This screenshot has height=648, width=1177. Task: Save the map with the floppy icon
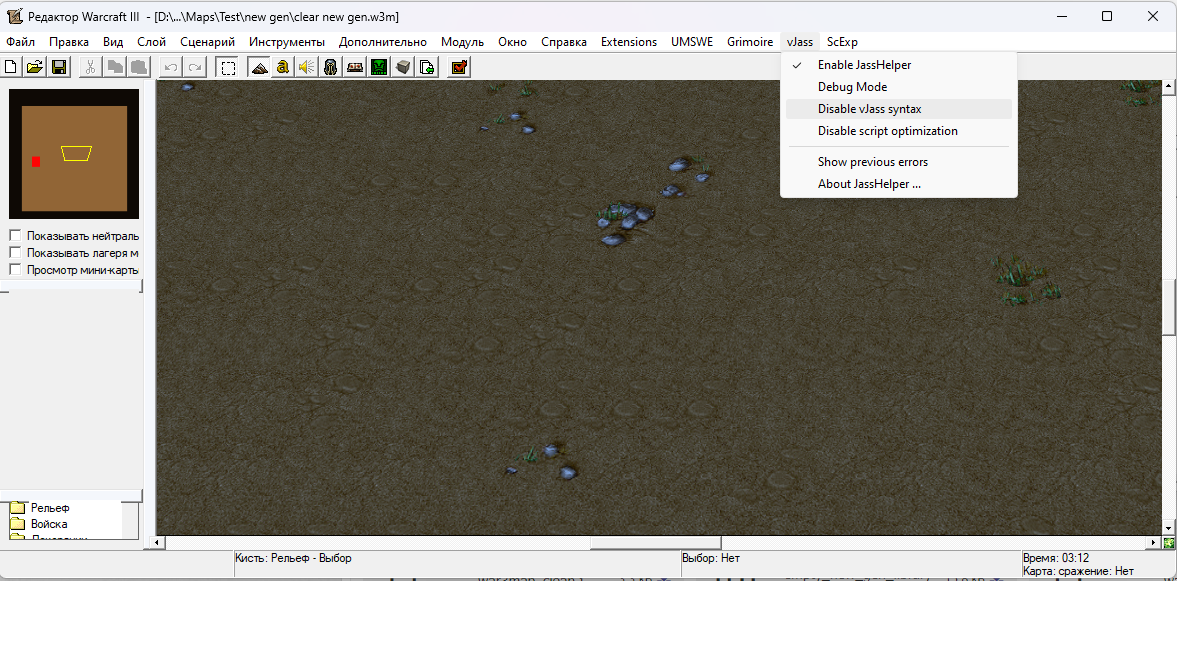pos(59,68)
